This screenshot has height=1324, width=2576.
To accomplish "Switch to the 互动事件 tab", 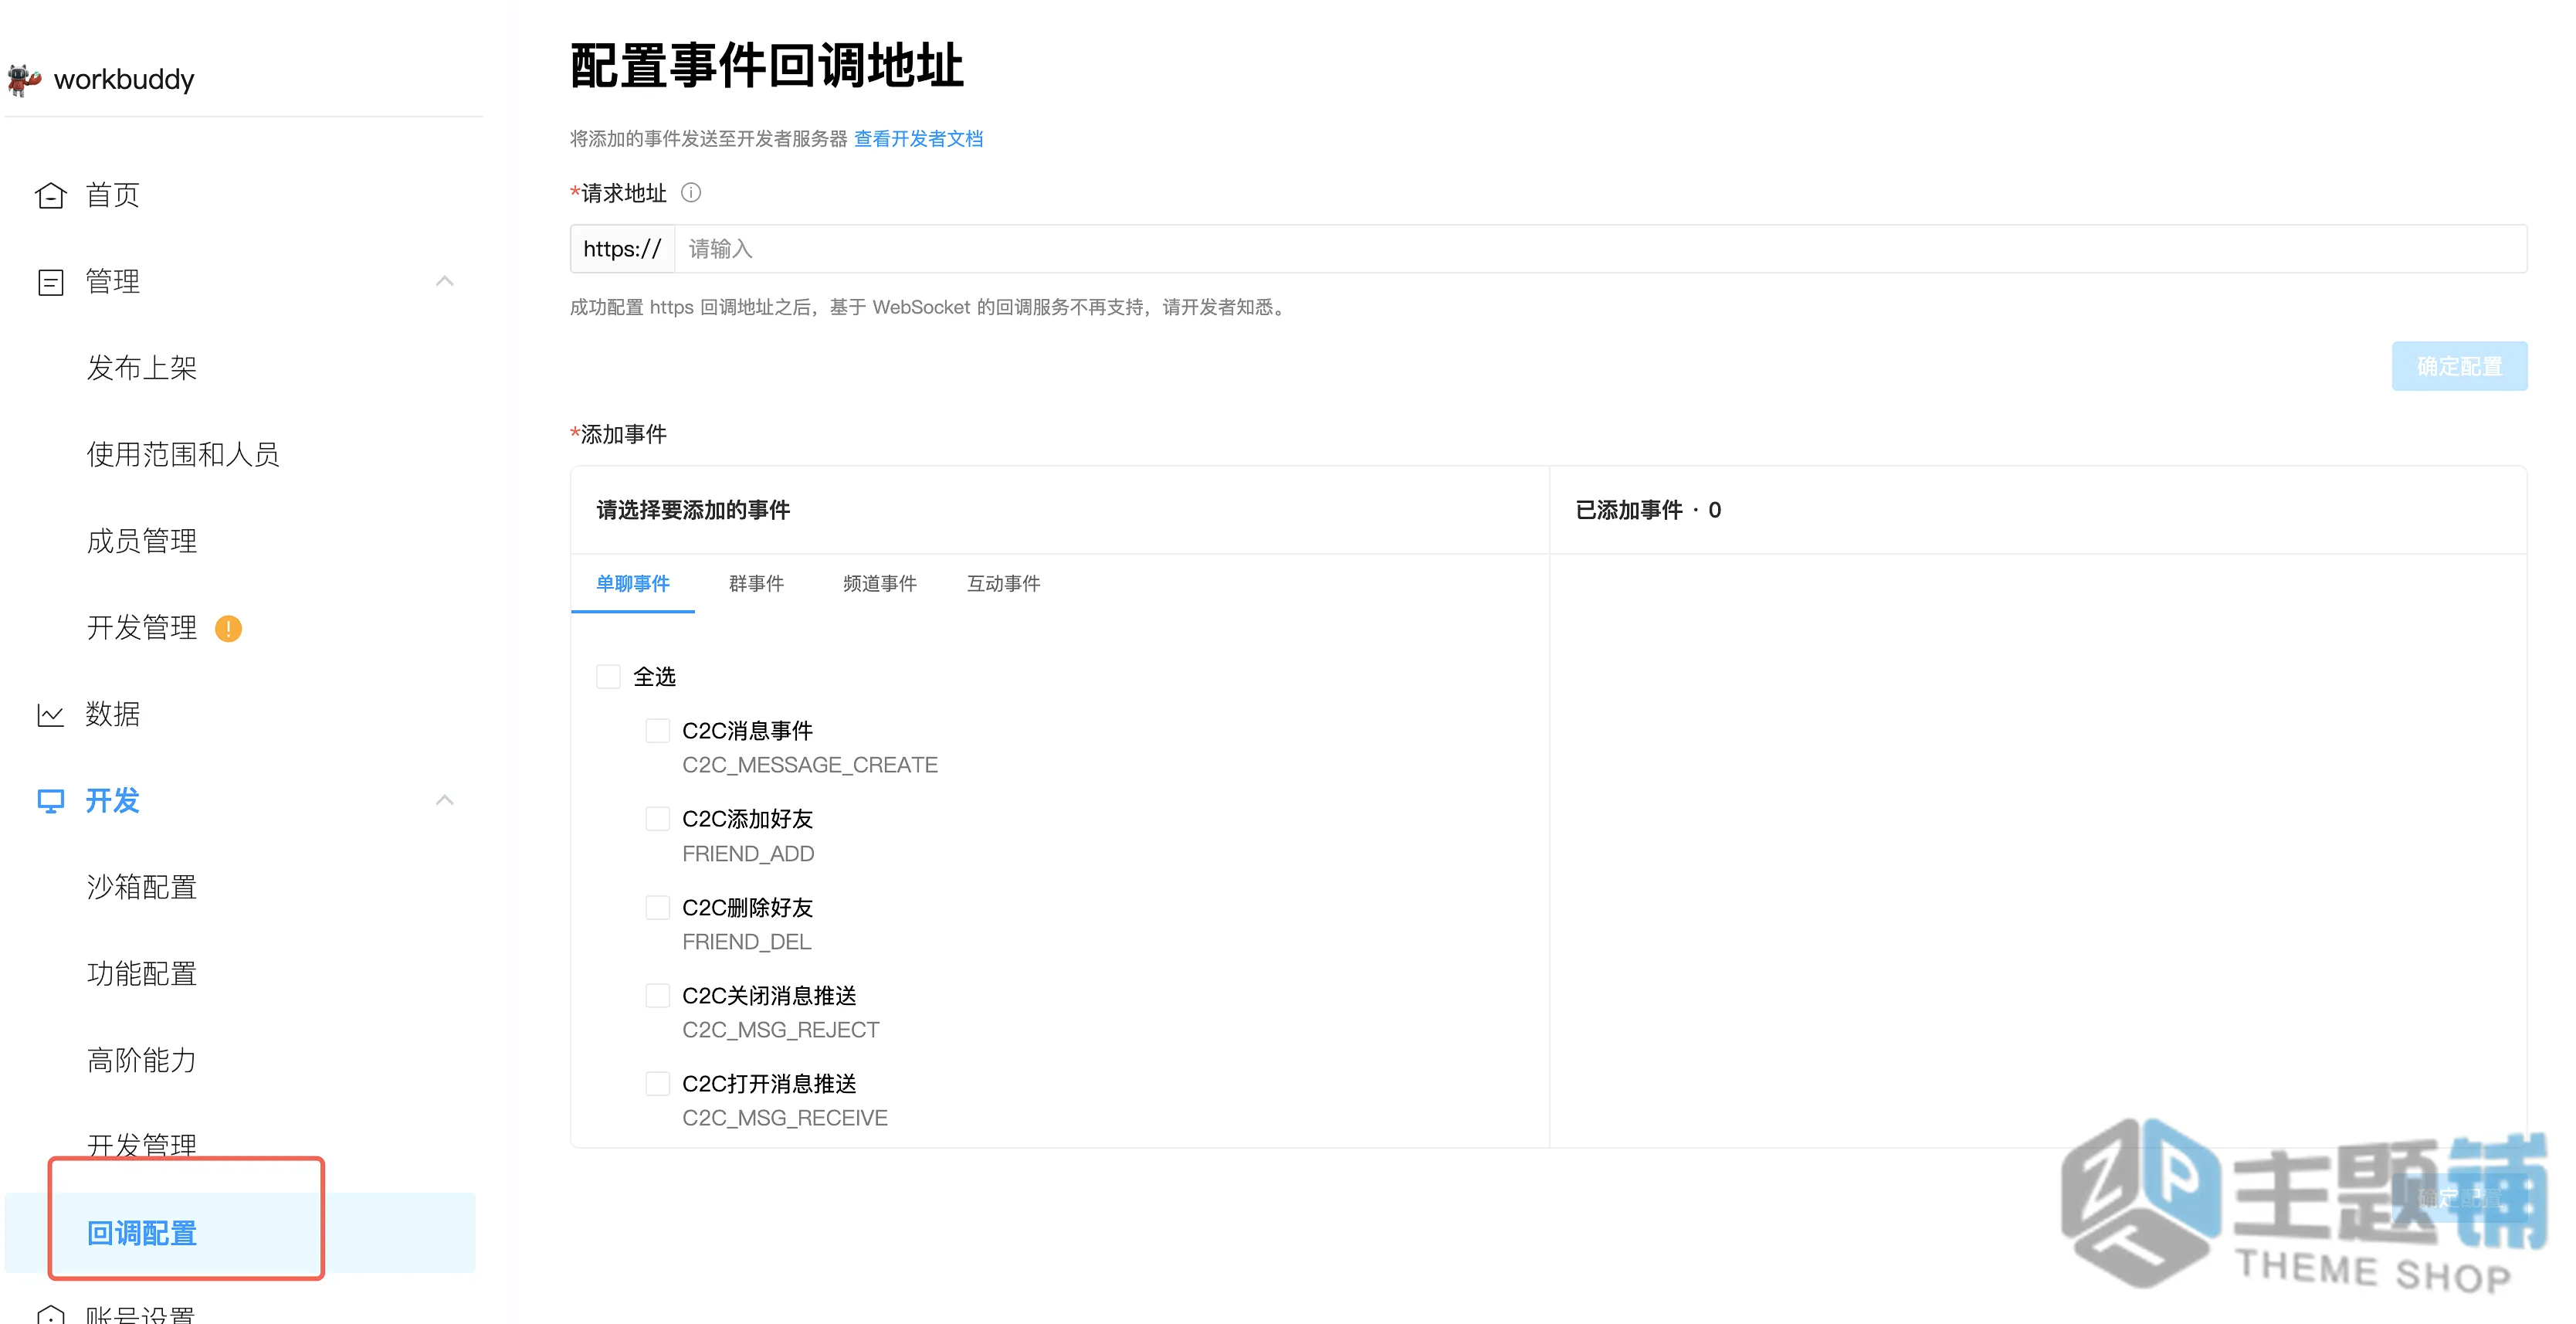I will pos(1003,584).
